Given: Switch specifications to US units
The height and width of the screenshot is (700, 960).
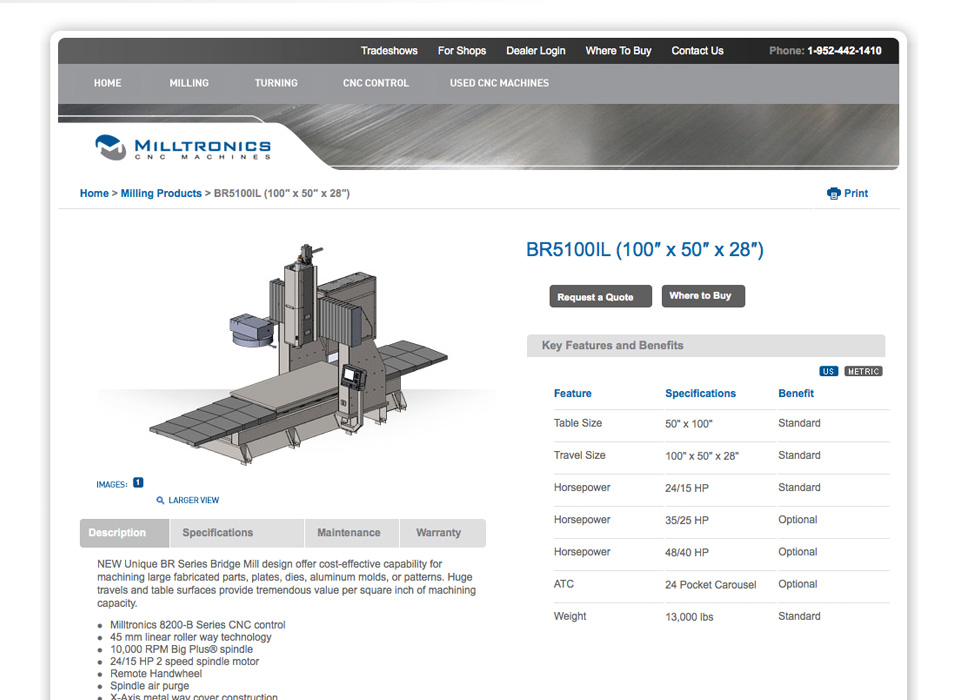Looking at the screenshot, I should (828, 371).
